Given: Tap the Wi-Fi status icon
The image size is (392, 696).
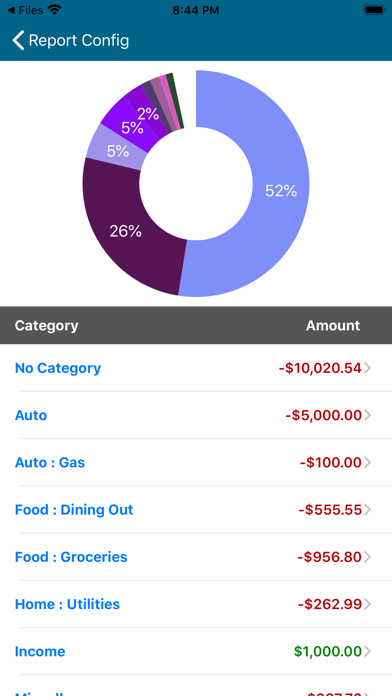Looking at the screenshot, I should [55, 10].
